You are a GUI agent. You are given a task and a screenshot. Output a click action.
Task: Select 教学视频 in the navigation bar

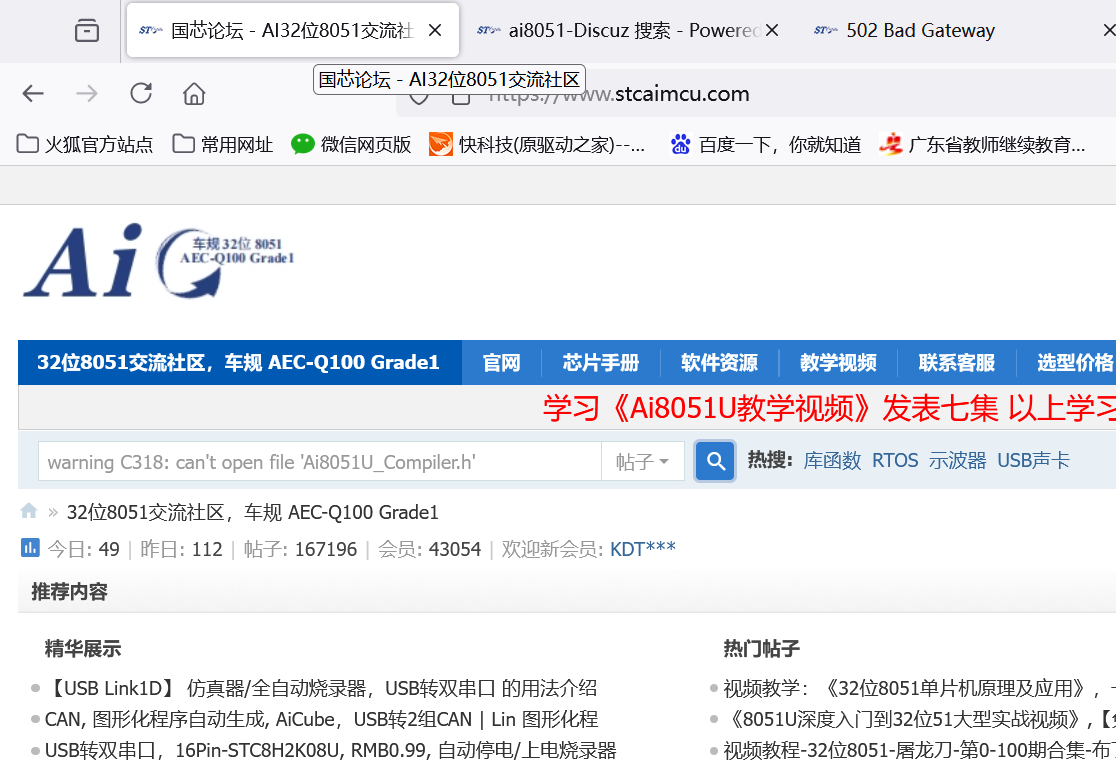click(838, 362)
